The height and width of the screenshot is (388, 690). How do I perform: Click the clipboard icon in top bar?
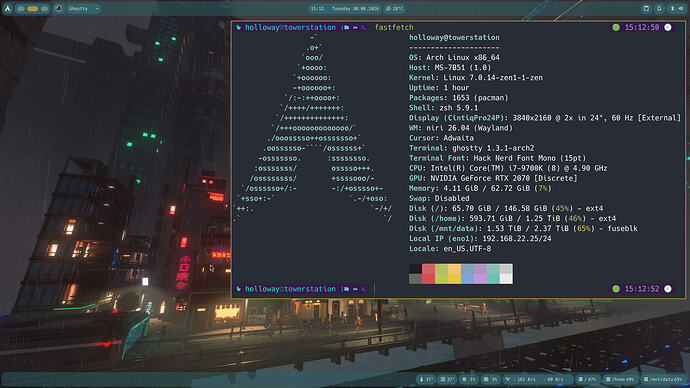point(646,8)
